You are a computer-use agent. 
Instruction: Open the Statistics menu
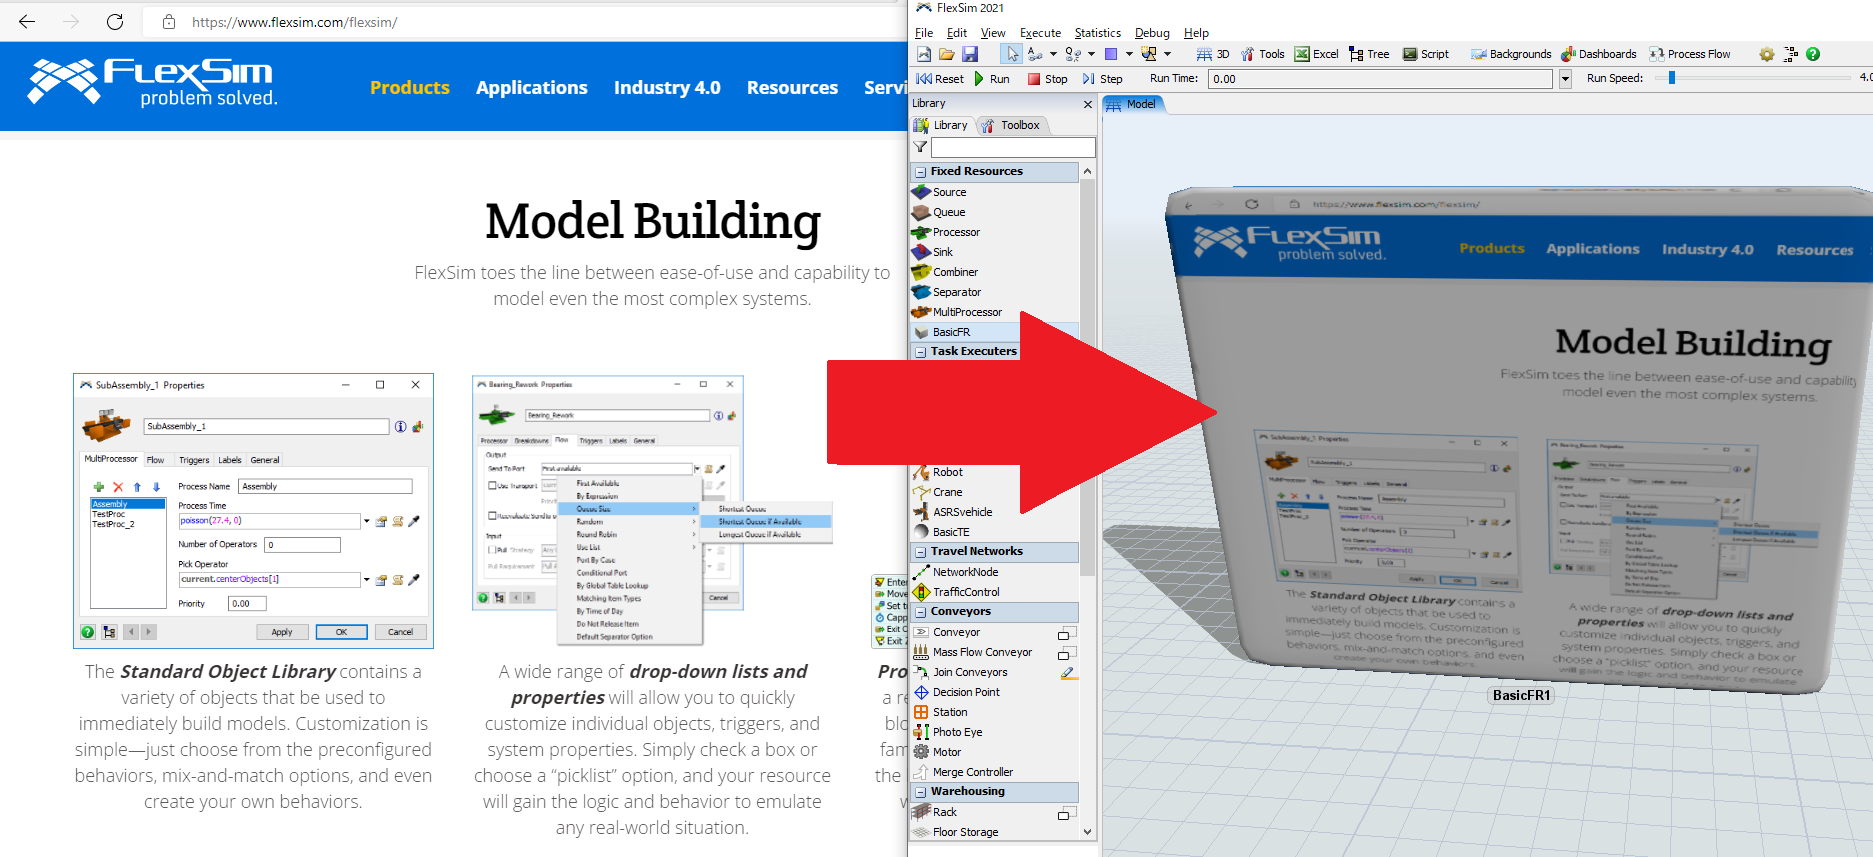[x=1097, y=33]
